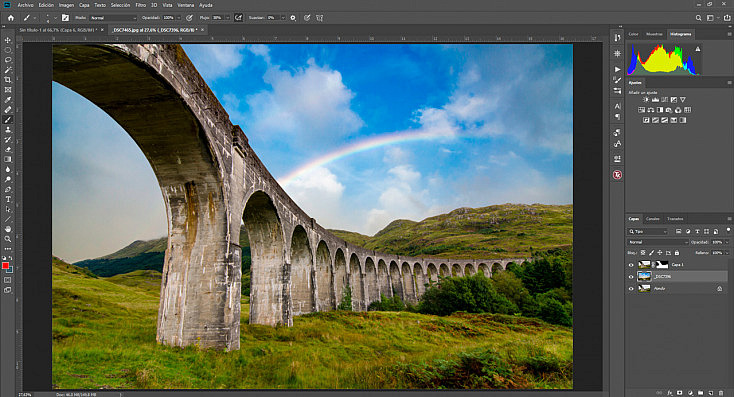Add a Black & White adjustment
This screenshot has height=397, width=734.
tap(660, 110)
